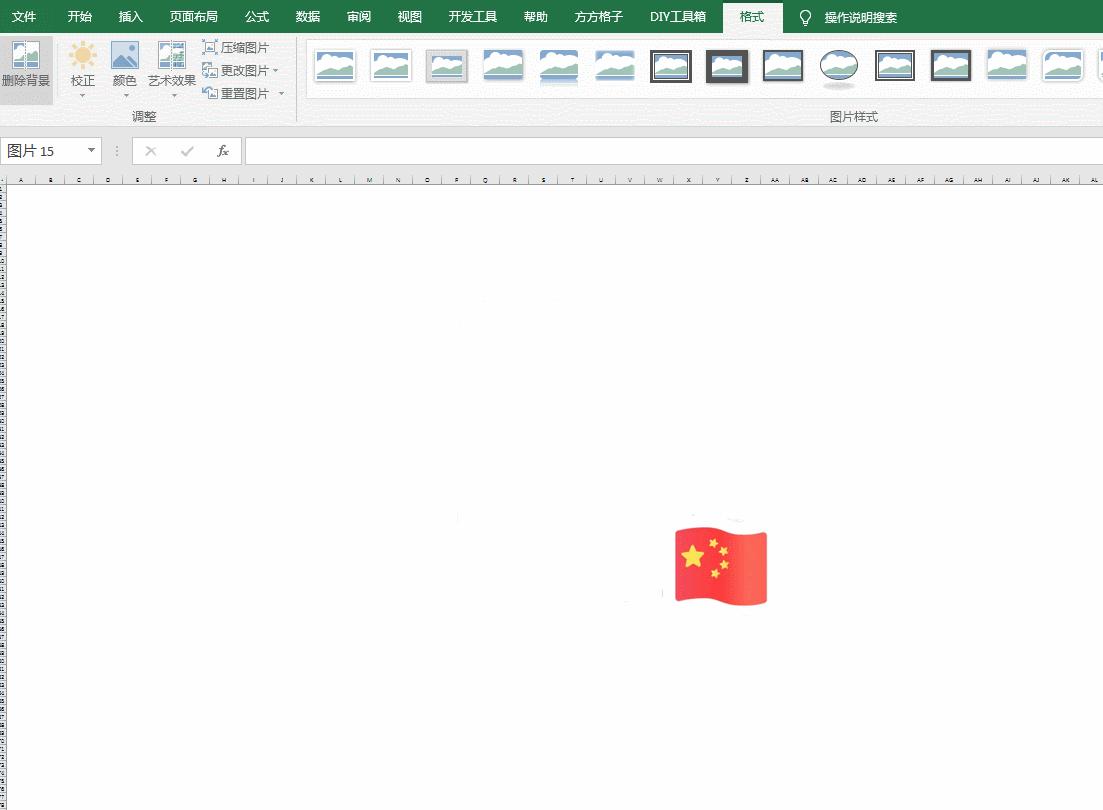Click the 重置图片 reset picture button
The image size is (1103, 810).
coord(236,93)
